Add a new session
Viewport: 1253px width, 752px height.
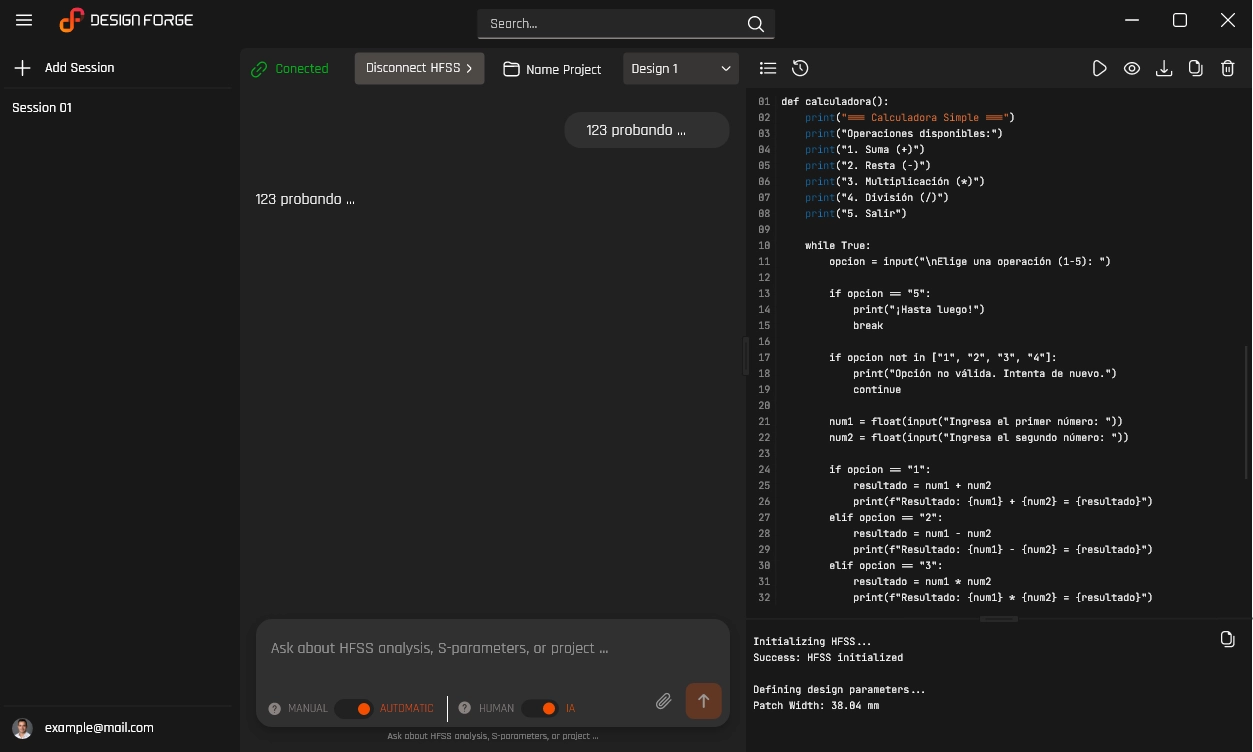pos(64,68)
